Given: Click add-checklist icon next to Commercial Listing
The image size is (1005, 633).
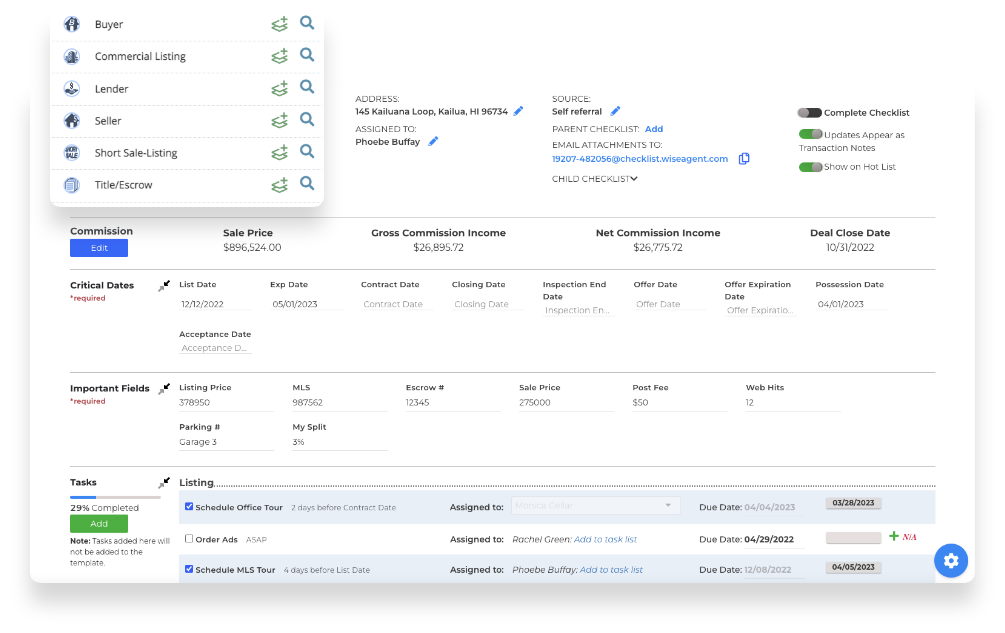Looking at the screenshot, I should pyautogui.click(x=280, y=56).
